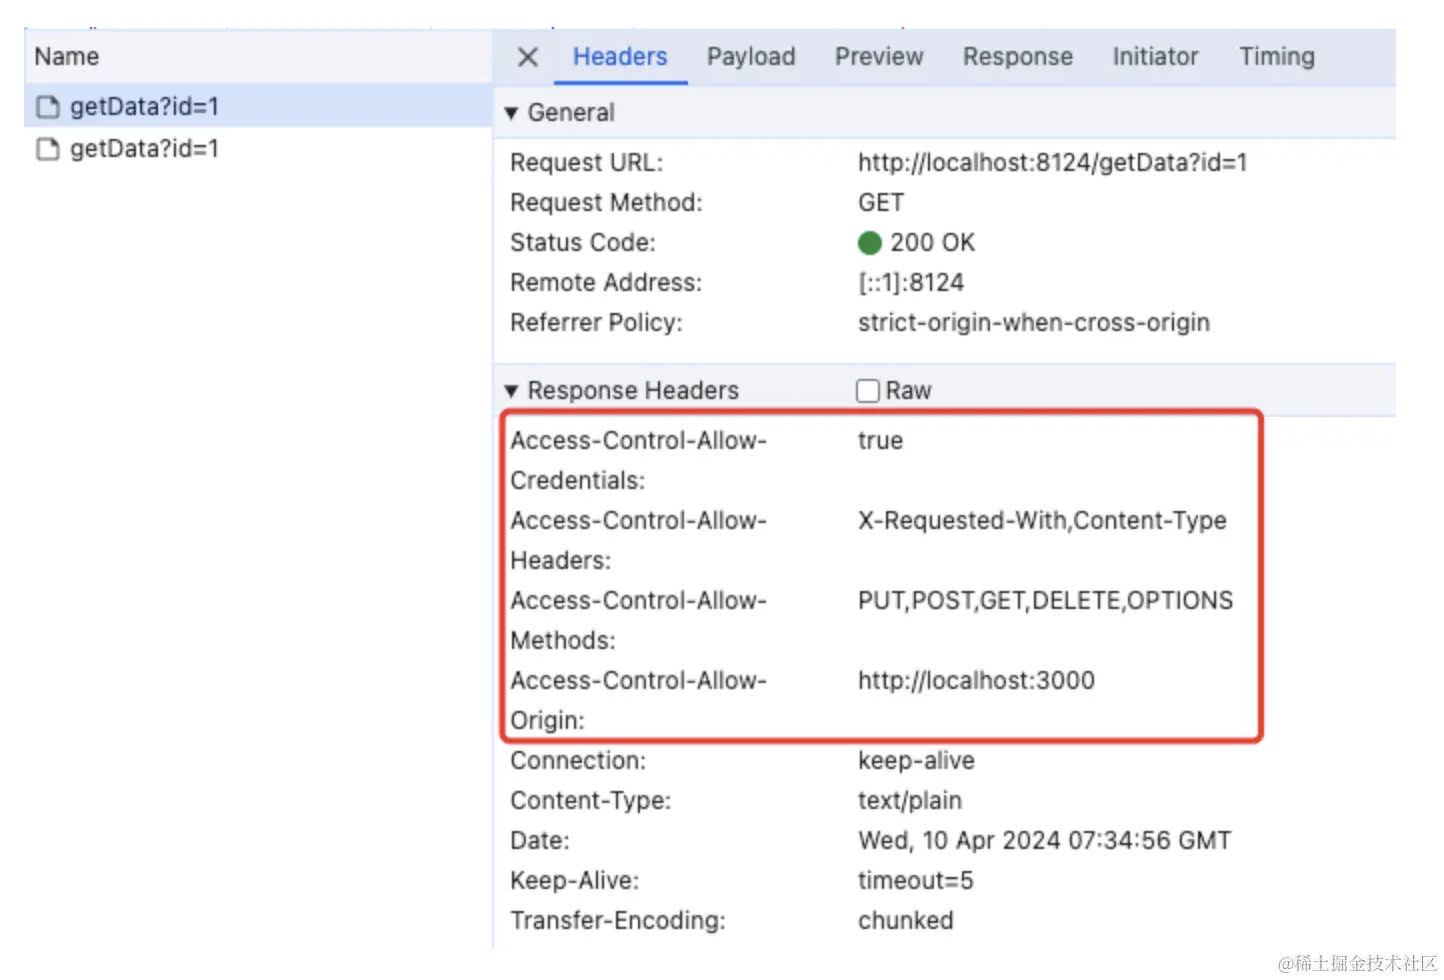Click the Access-Control-Allow-Credentials value true
The image size is (1444, 980).
pos(880,441)
